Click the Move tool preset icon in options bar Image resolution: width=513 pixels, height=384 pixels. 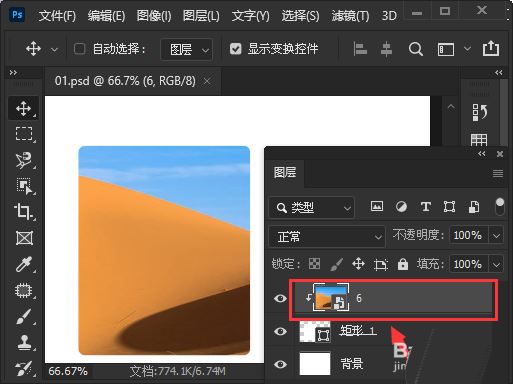click(33, 49)
